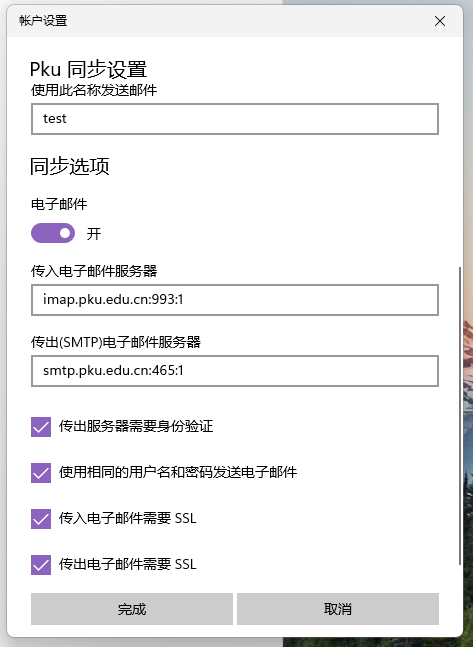Image resolution: width=473 pixels, height=647 pixels.
Task: Click the 帐户设置 title bar text
Action: (43, 21)
